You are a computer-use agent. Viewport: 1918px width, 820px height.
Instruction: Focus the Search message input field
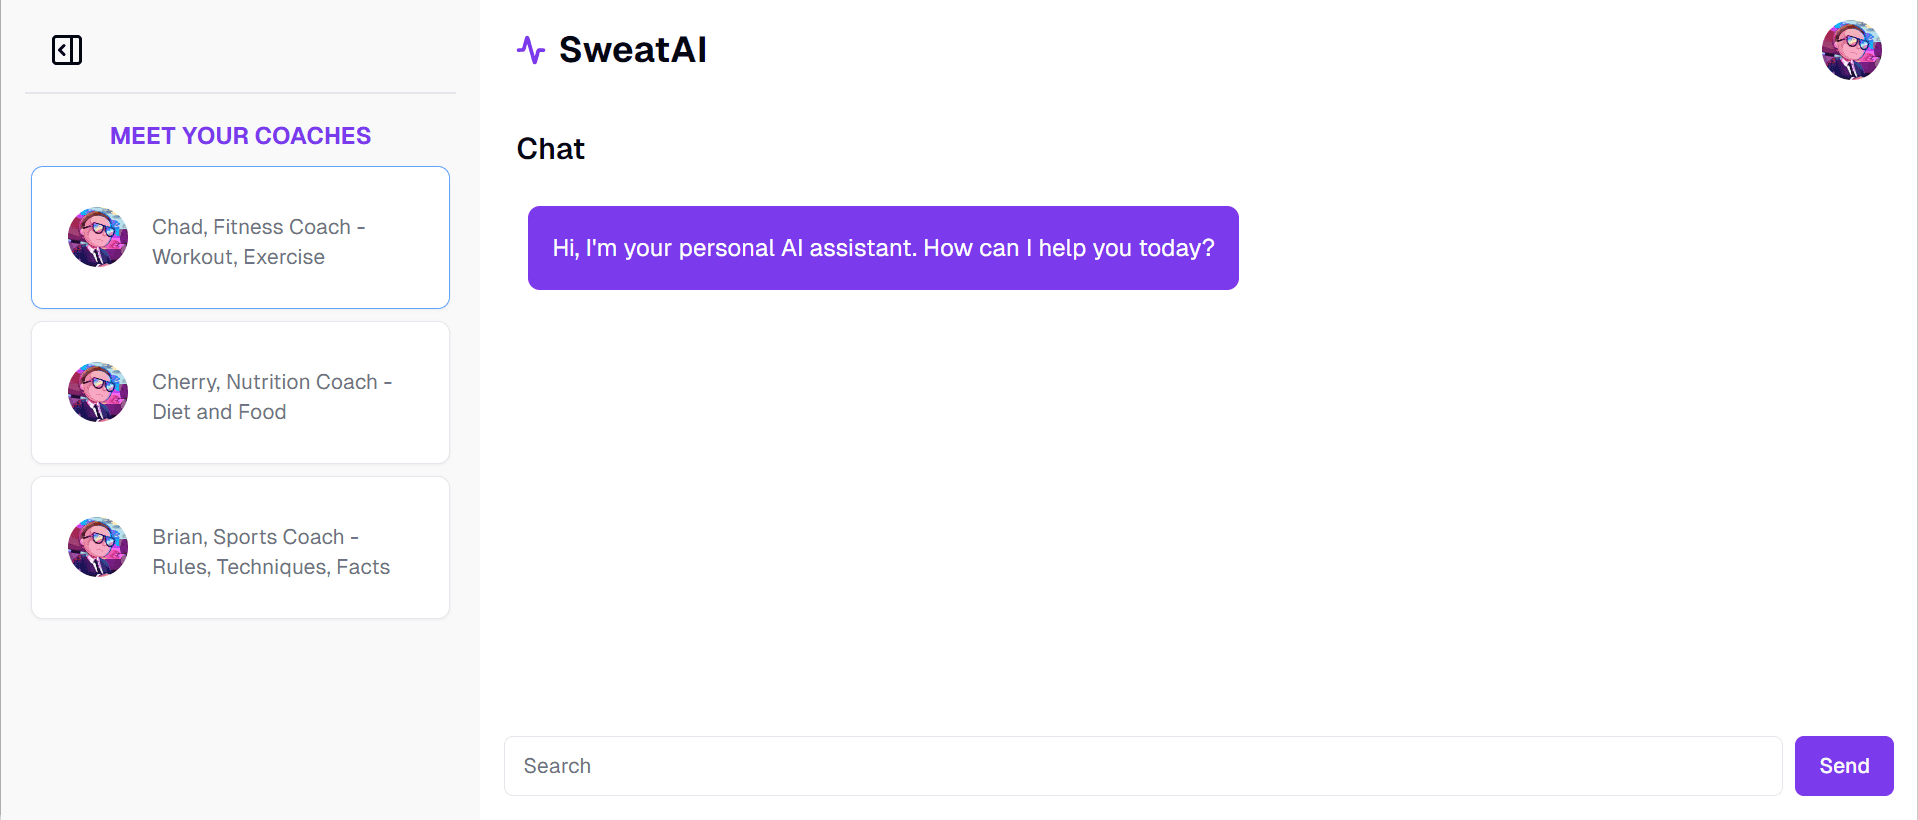(1143, 766)
